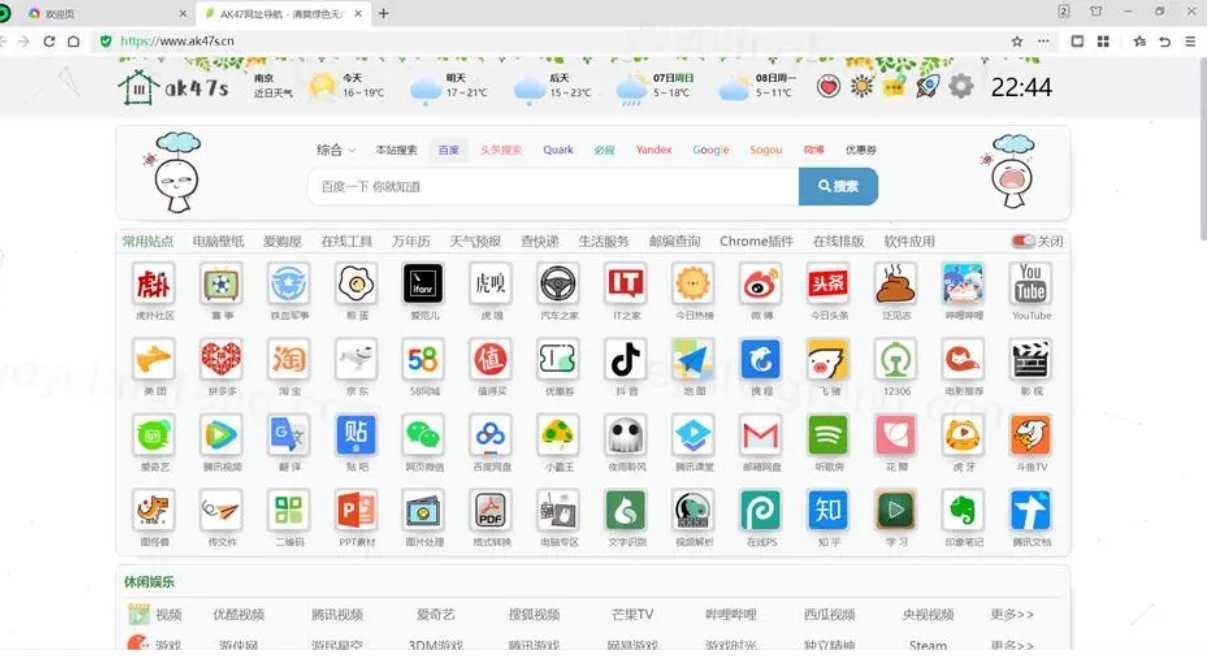Open the IT之家 red icon
1208x662 pixels.
coord(625,284)
